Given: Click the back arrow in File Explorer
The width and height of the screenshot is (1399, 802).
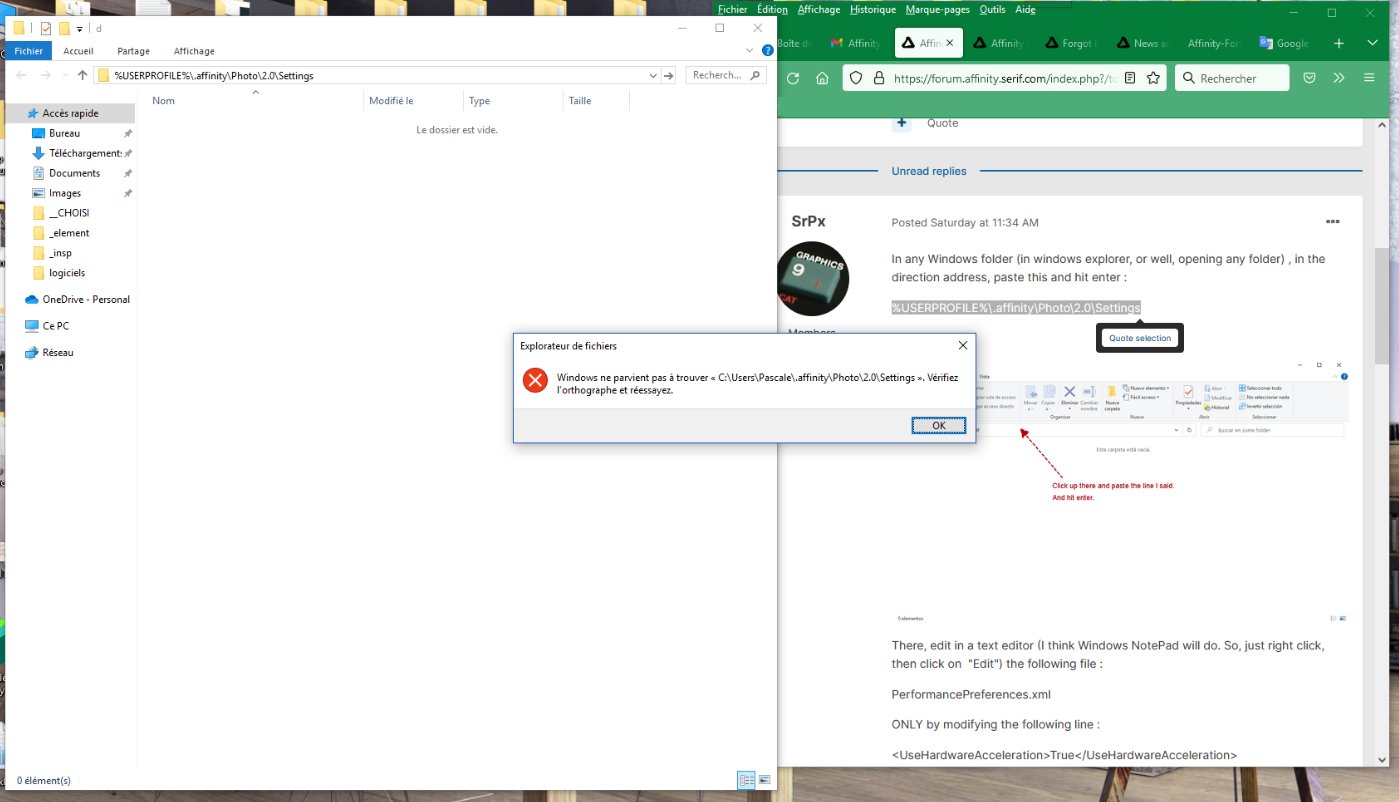Looking at the screenshot, I should (20, 75).
